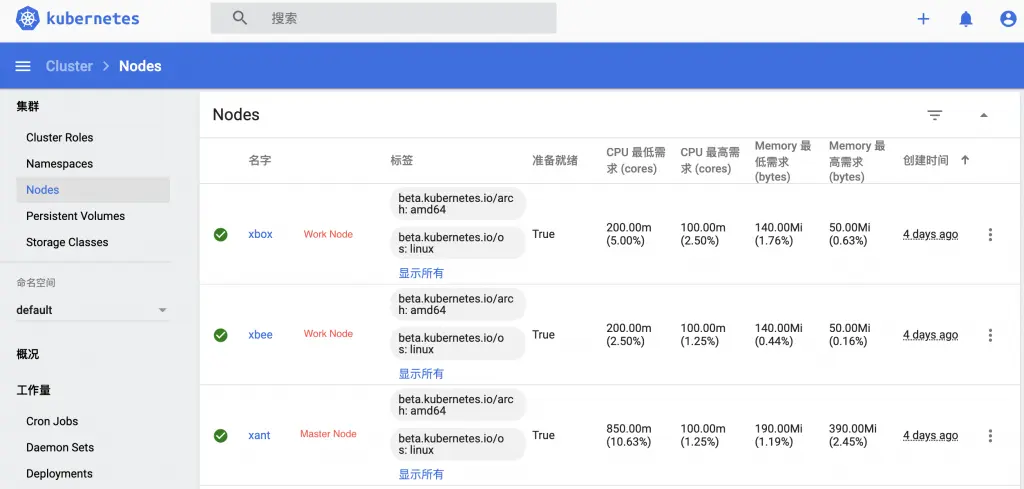This screenshot has width=1024, height=489.
Task: Click the search input field
Action: (400, 18)
